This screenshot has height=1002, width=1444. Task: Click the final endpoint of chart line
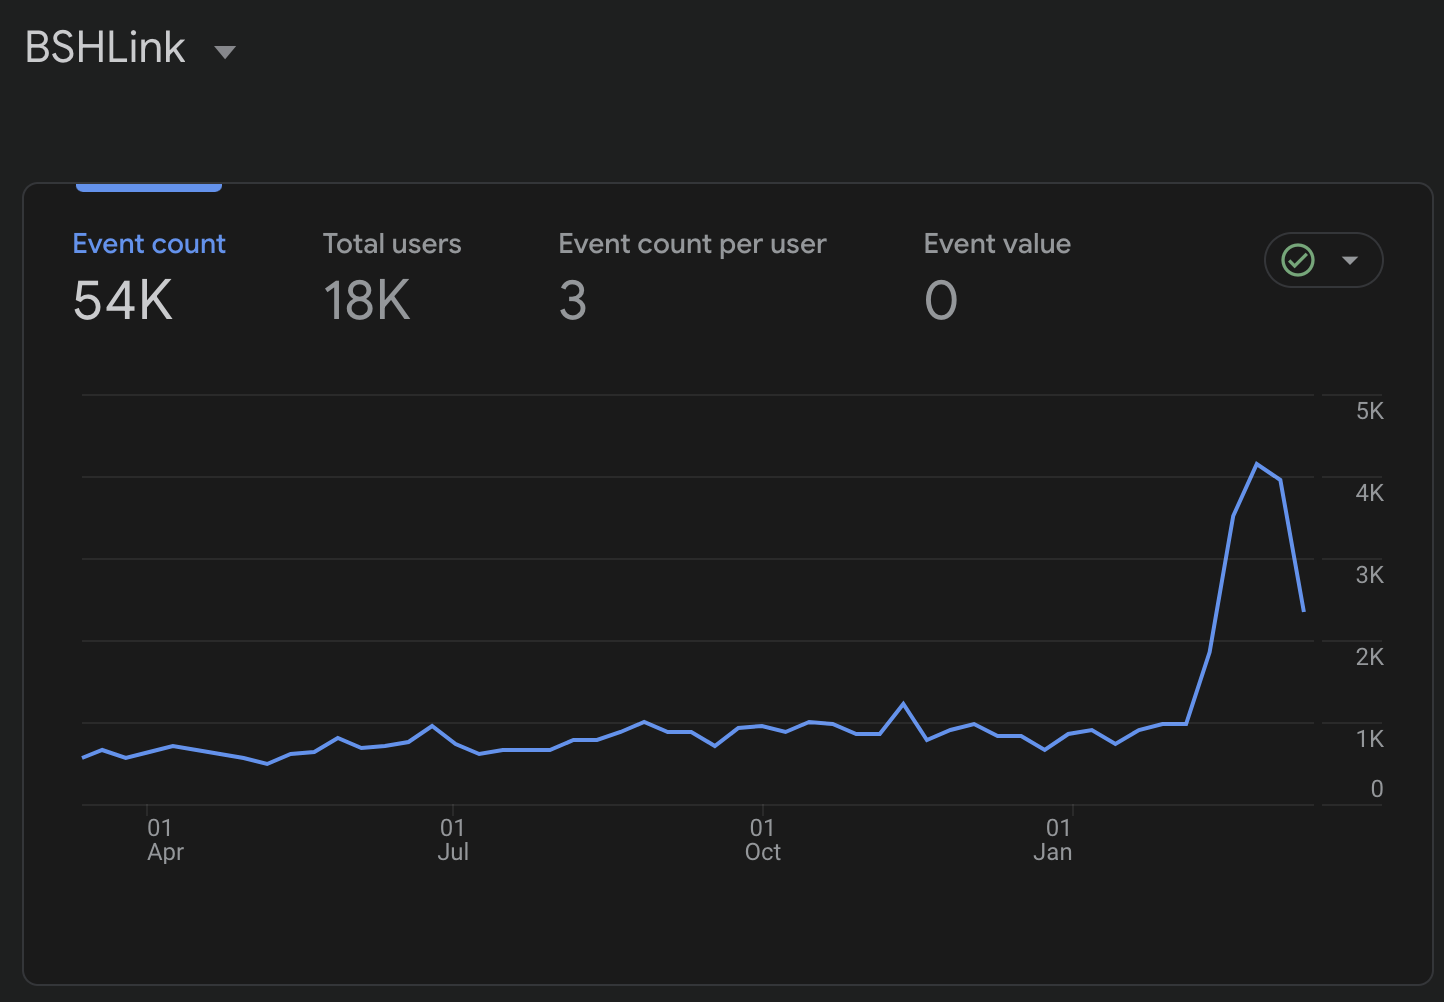point(1304,610)
